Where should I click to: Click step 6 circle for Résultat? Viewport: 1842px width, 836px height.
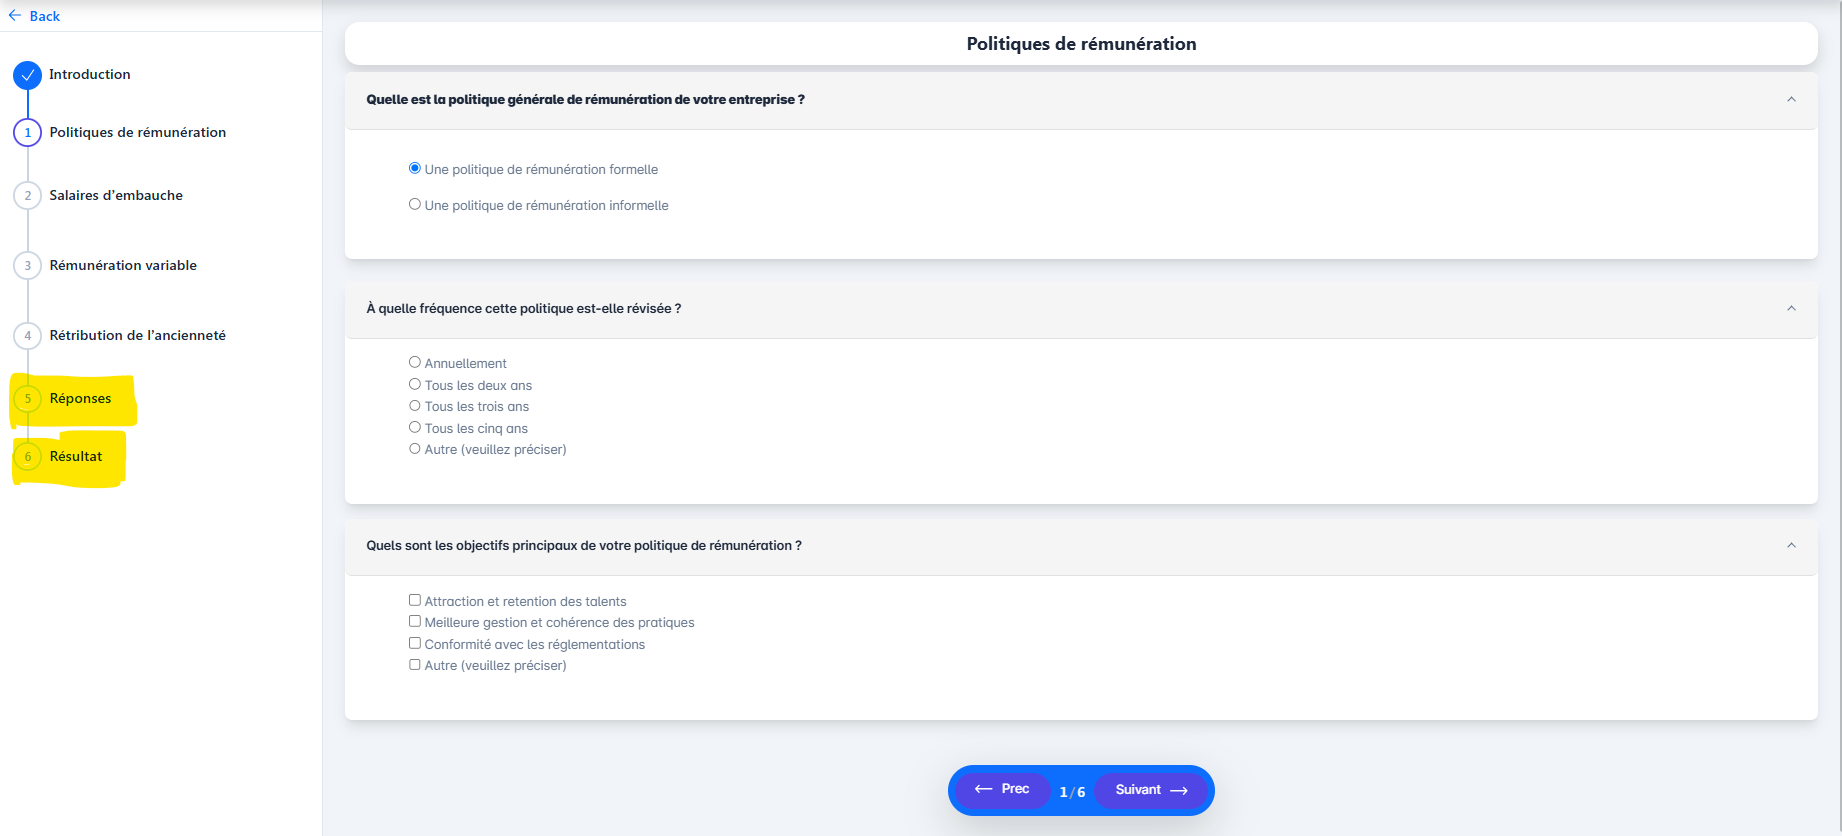(x=28, y=457)
